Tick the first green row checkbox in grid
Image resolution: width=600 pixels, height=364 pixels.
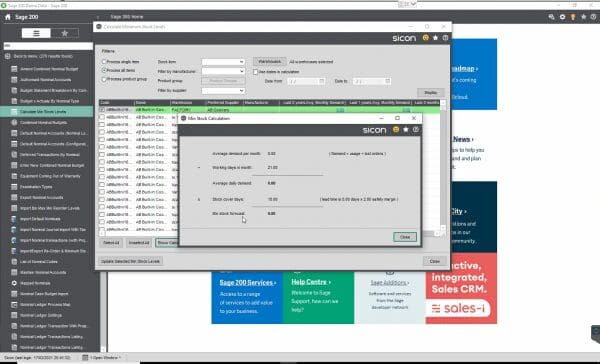coord(102,109)
